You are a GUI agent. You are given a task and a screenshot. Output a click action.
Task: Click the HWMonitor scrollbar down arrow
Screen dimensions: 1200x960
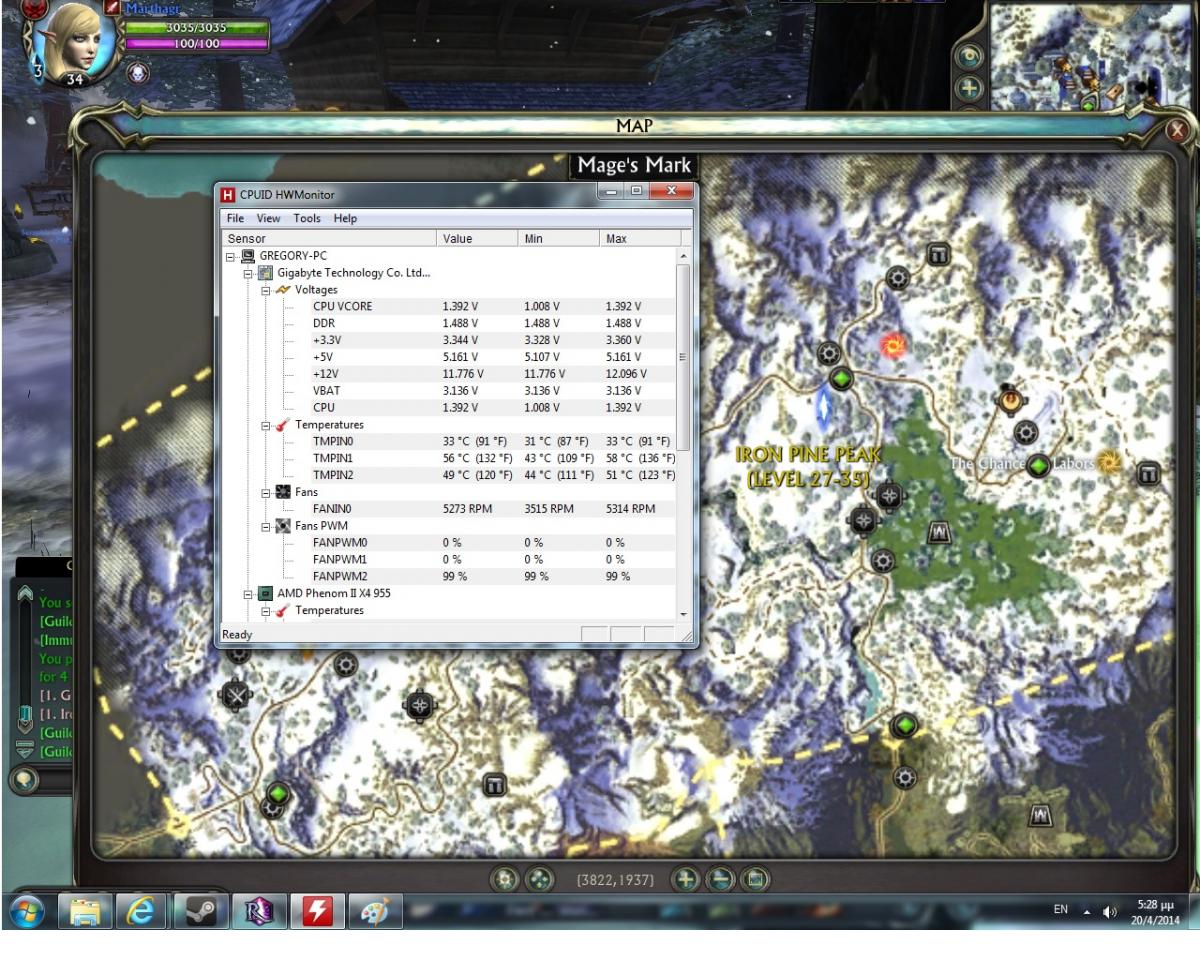click(x=684, y=613)
